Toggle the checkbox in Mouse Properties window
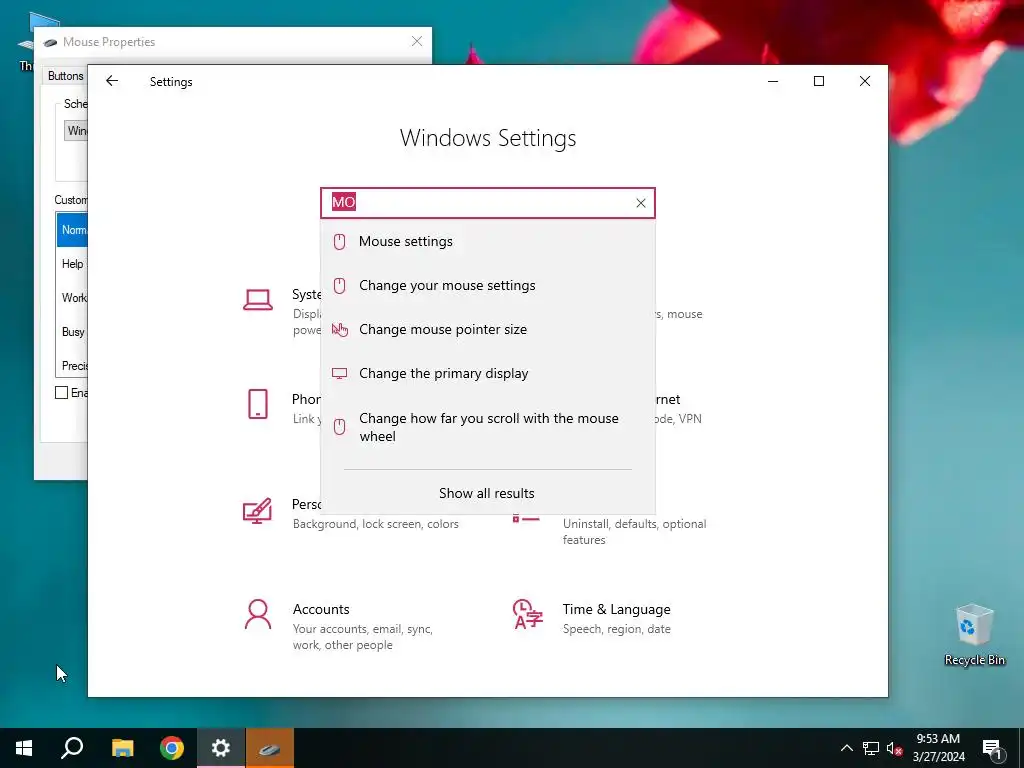The width and height of the screenshot is (1024, 768). (61, 392)
